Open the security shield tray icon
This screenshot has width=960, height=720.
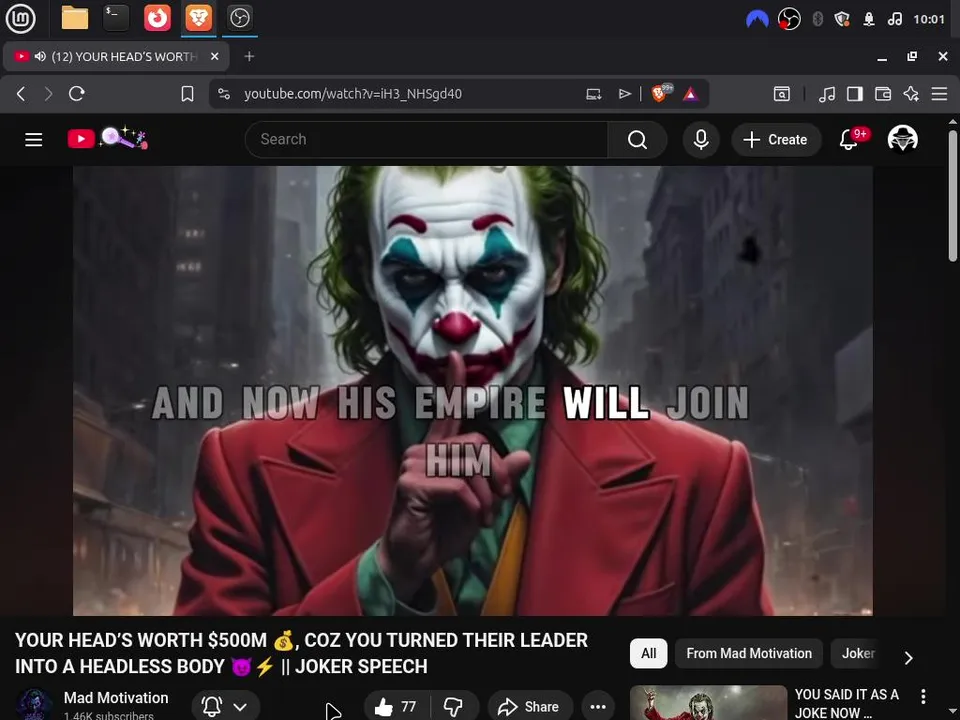click(x=842, y=19)
